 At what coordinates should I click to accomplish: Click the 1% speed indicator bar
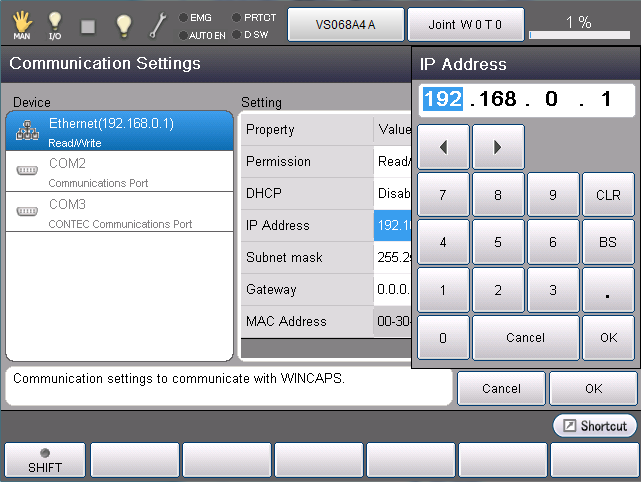tap(579, 25)
